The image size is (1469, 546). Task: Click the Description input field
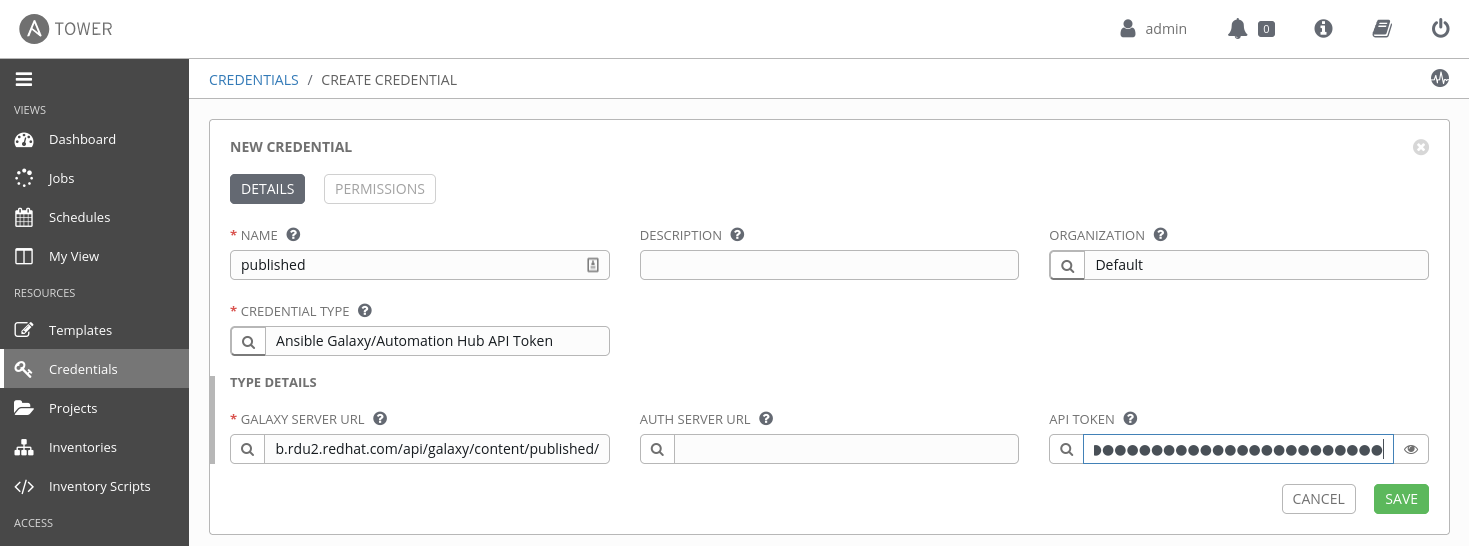point(829,265)
